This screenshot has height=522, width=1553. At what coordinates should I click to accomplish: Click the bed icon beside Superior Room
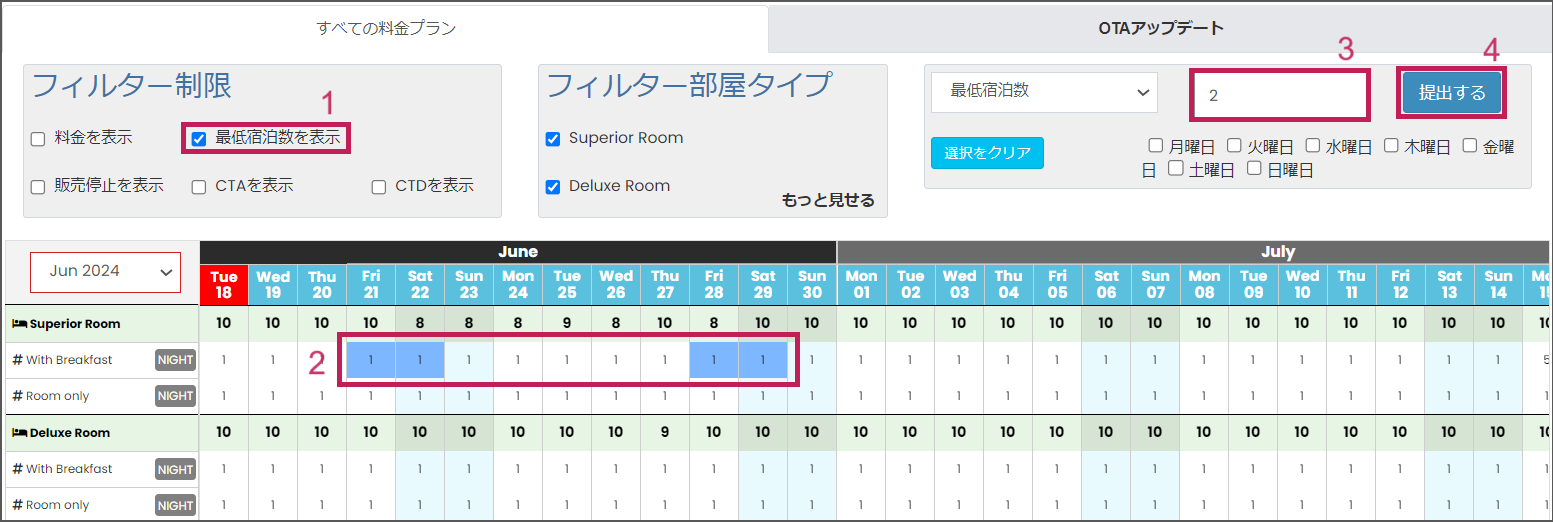point(18,324)
